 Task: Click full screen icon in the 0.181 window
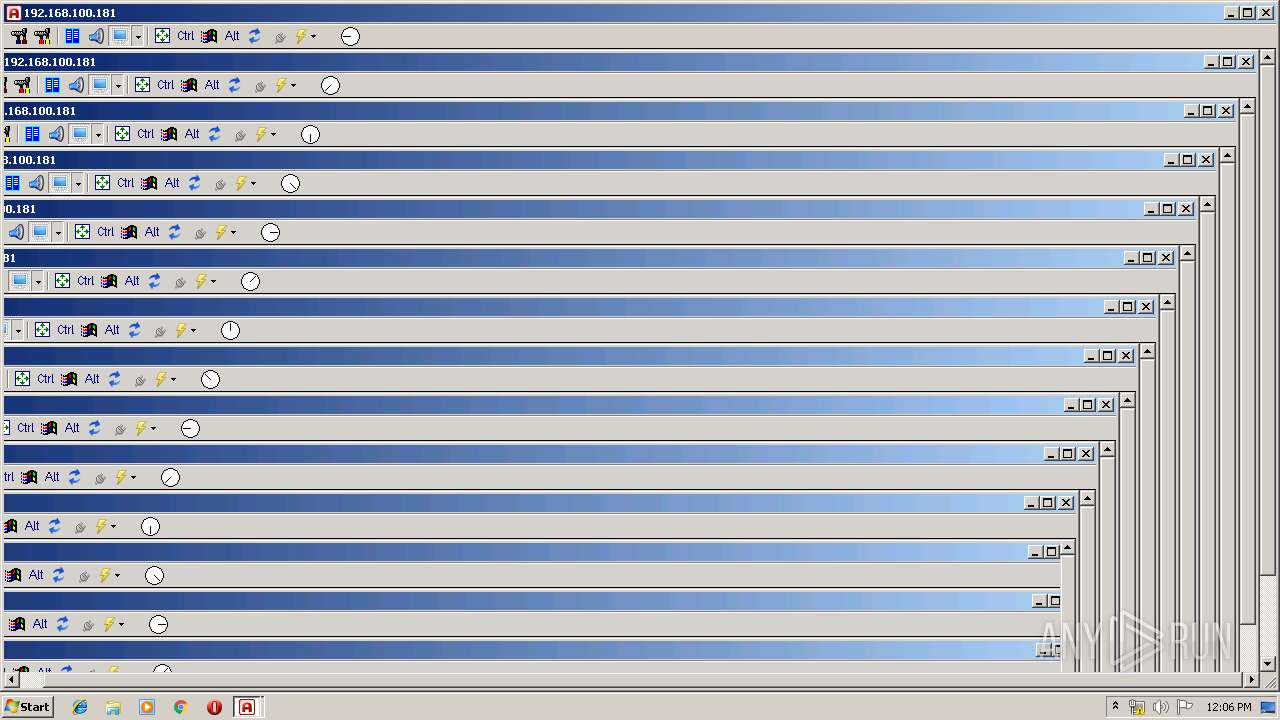pyautogui.click(x=83, y=232)
